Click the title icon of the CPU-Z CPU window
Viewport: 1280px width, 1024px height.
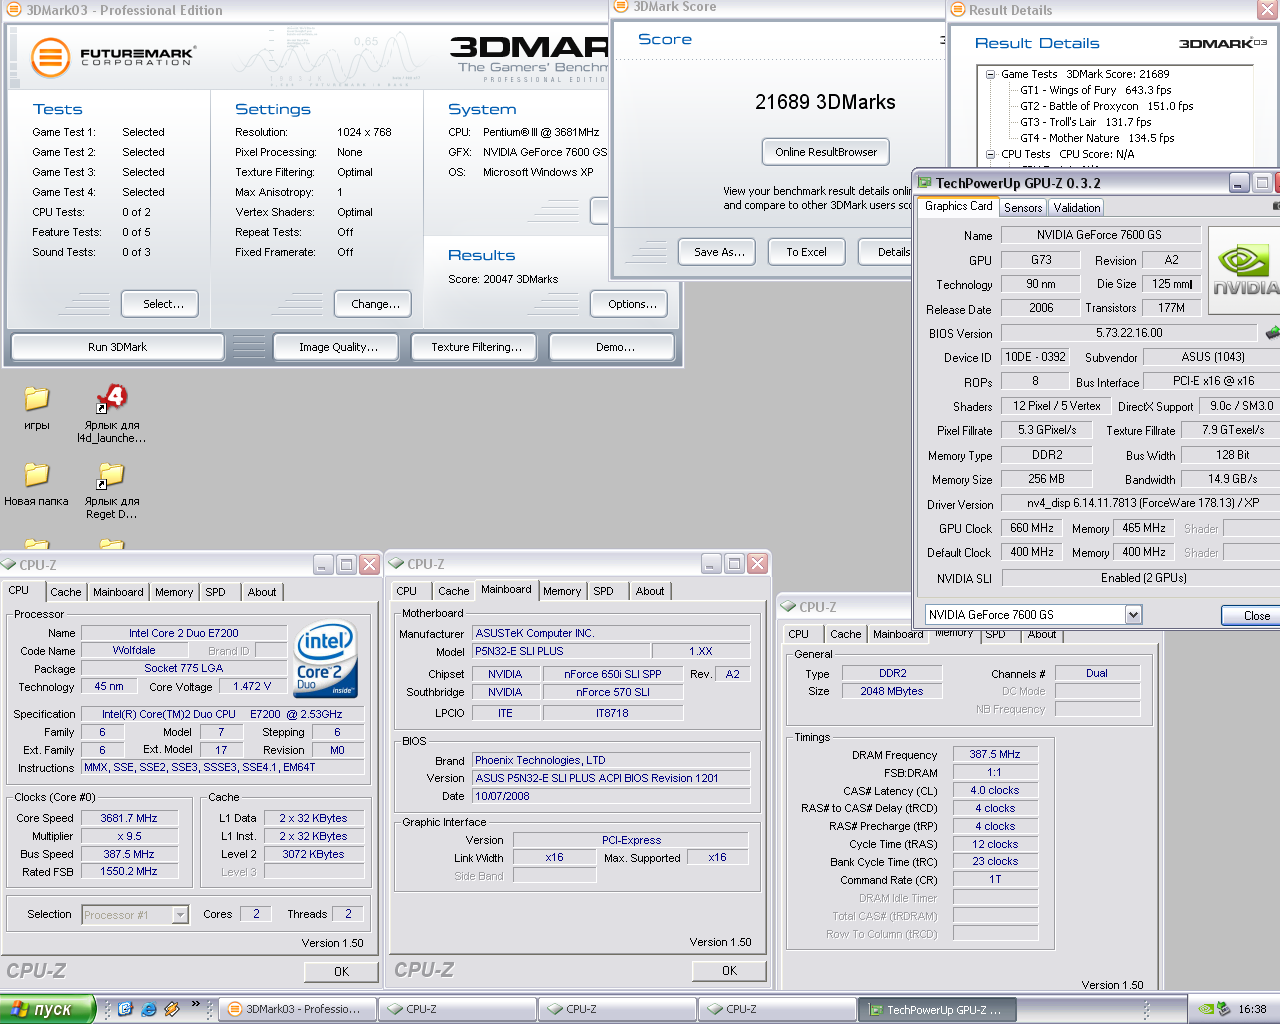pos(9,564)
